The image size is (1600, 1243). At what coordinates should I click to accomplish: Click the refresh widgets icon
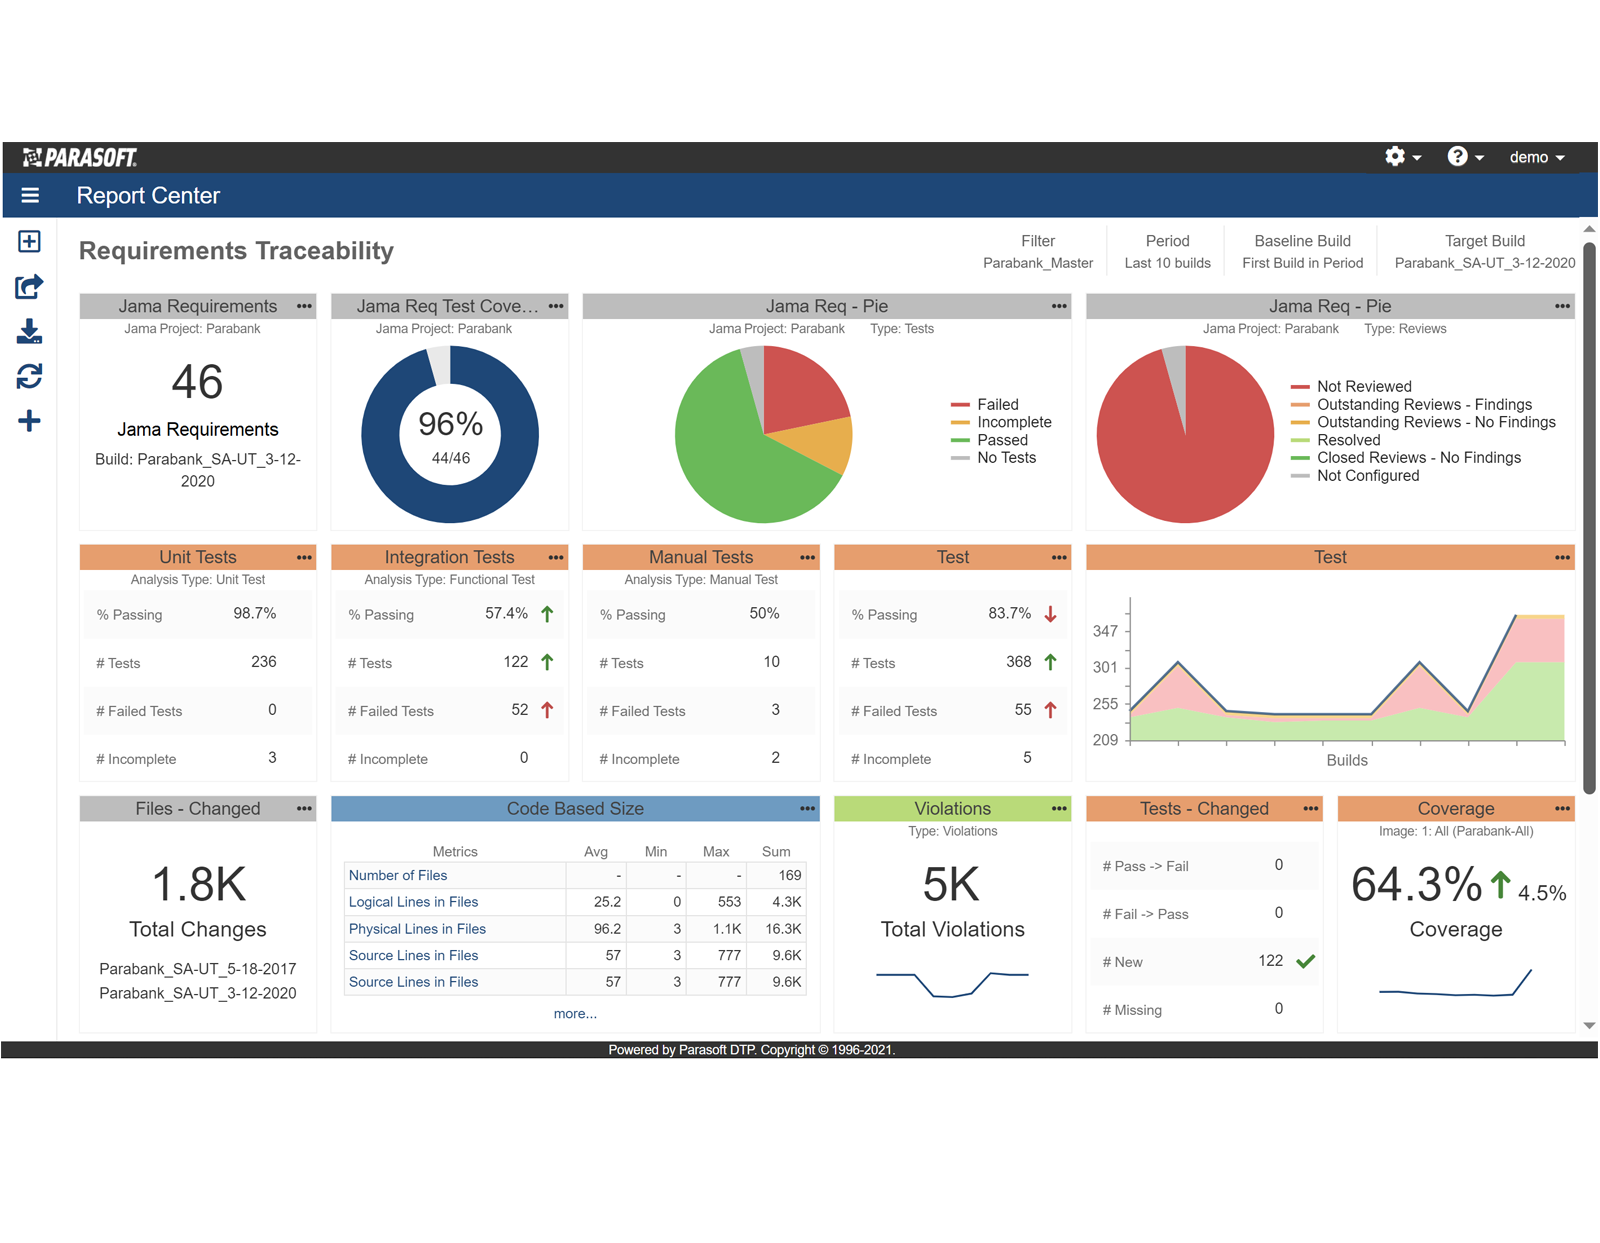coord(29,376)
